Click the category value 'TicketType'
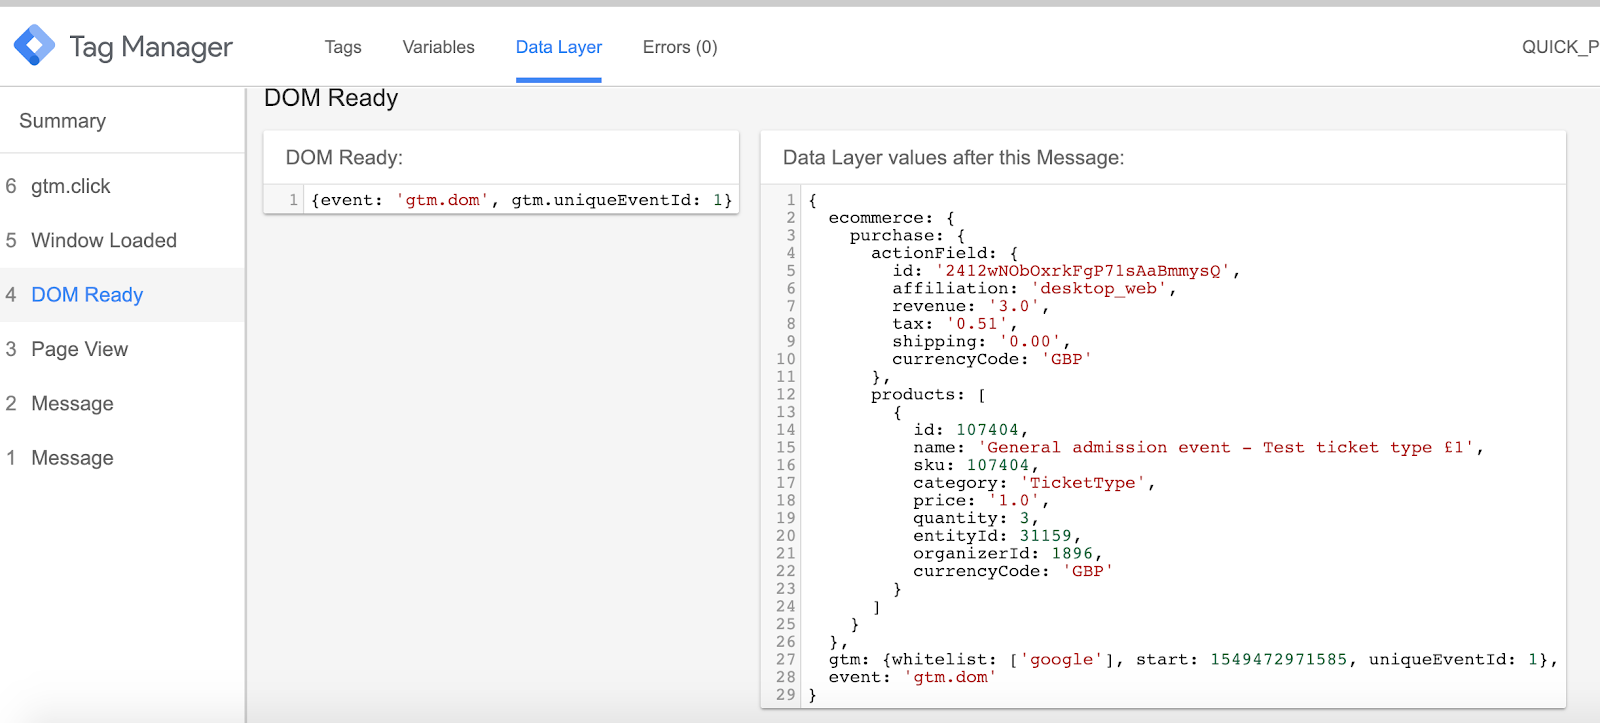Viewport: 1600px width, 723px height. pos(1082,483)
